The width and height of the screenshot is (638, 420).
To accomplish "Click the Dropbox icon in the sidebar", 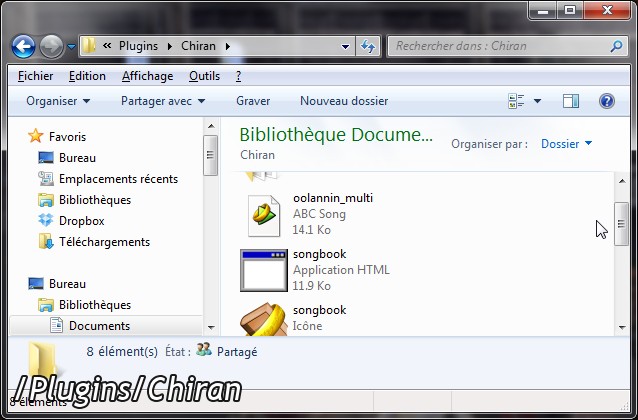I will click(x=46, y=221).
